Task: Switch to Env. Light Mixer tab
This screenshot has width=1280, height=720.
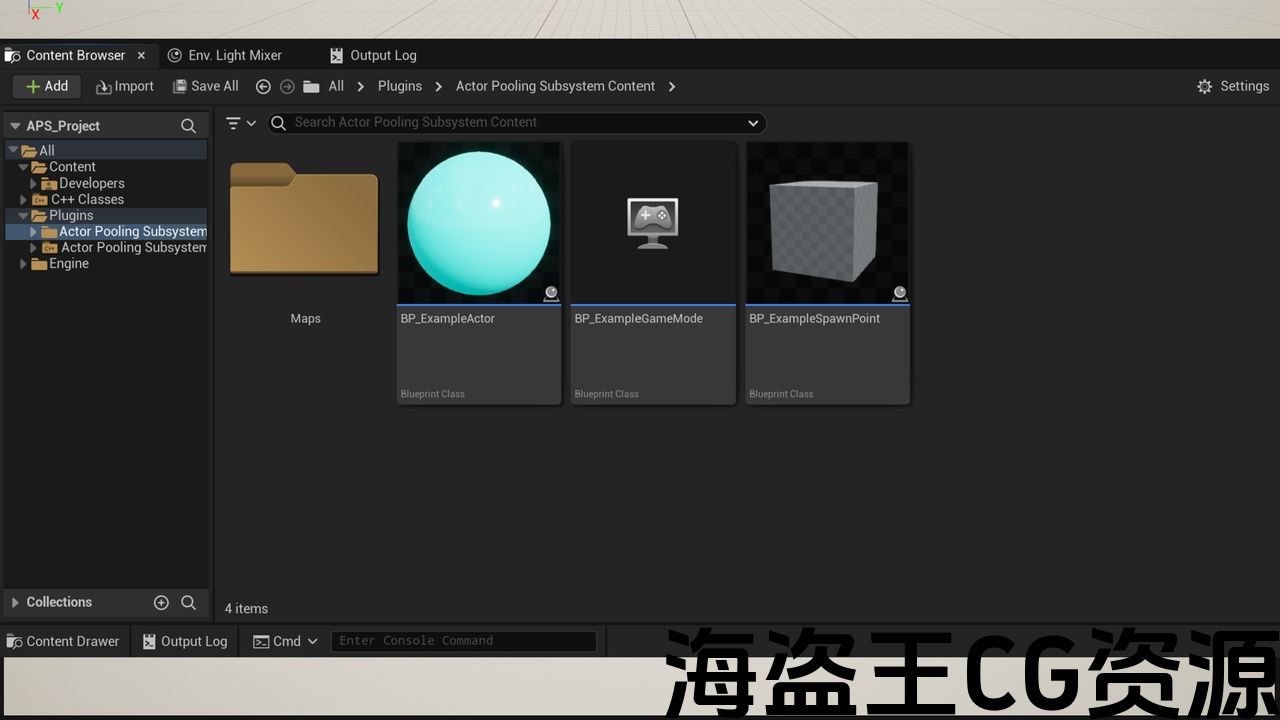Action: (x=225, y=56)
